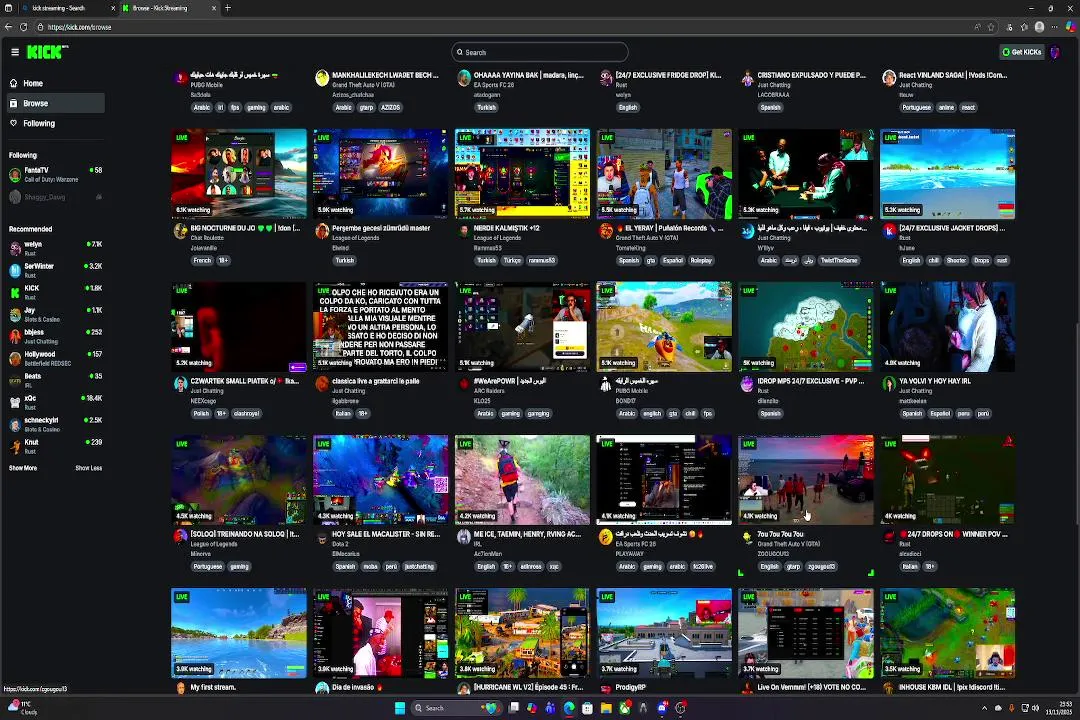Open HOY SALE EL MACALISTER thumbnail
The height and width of the screenshot is (720, 1080).
381,480
